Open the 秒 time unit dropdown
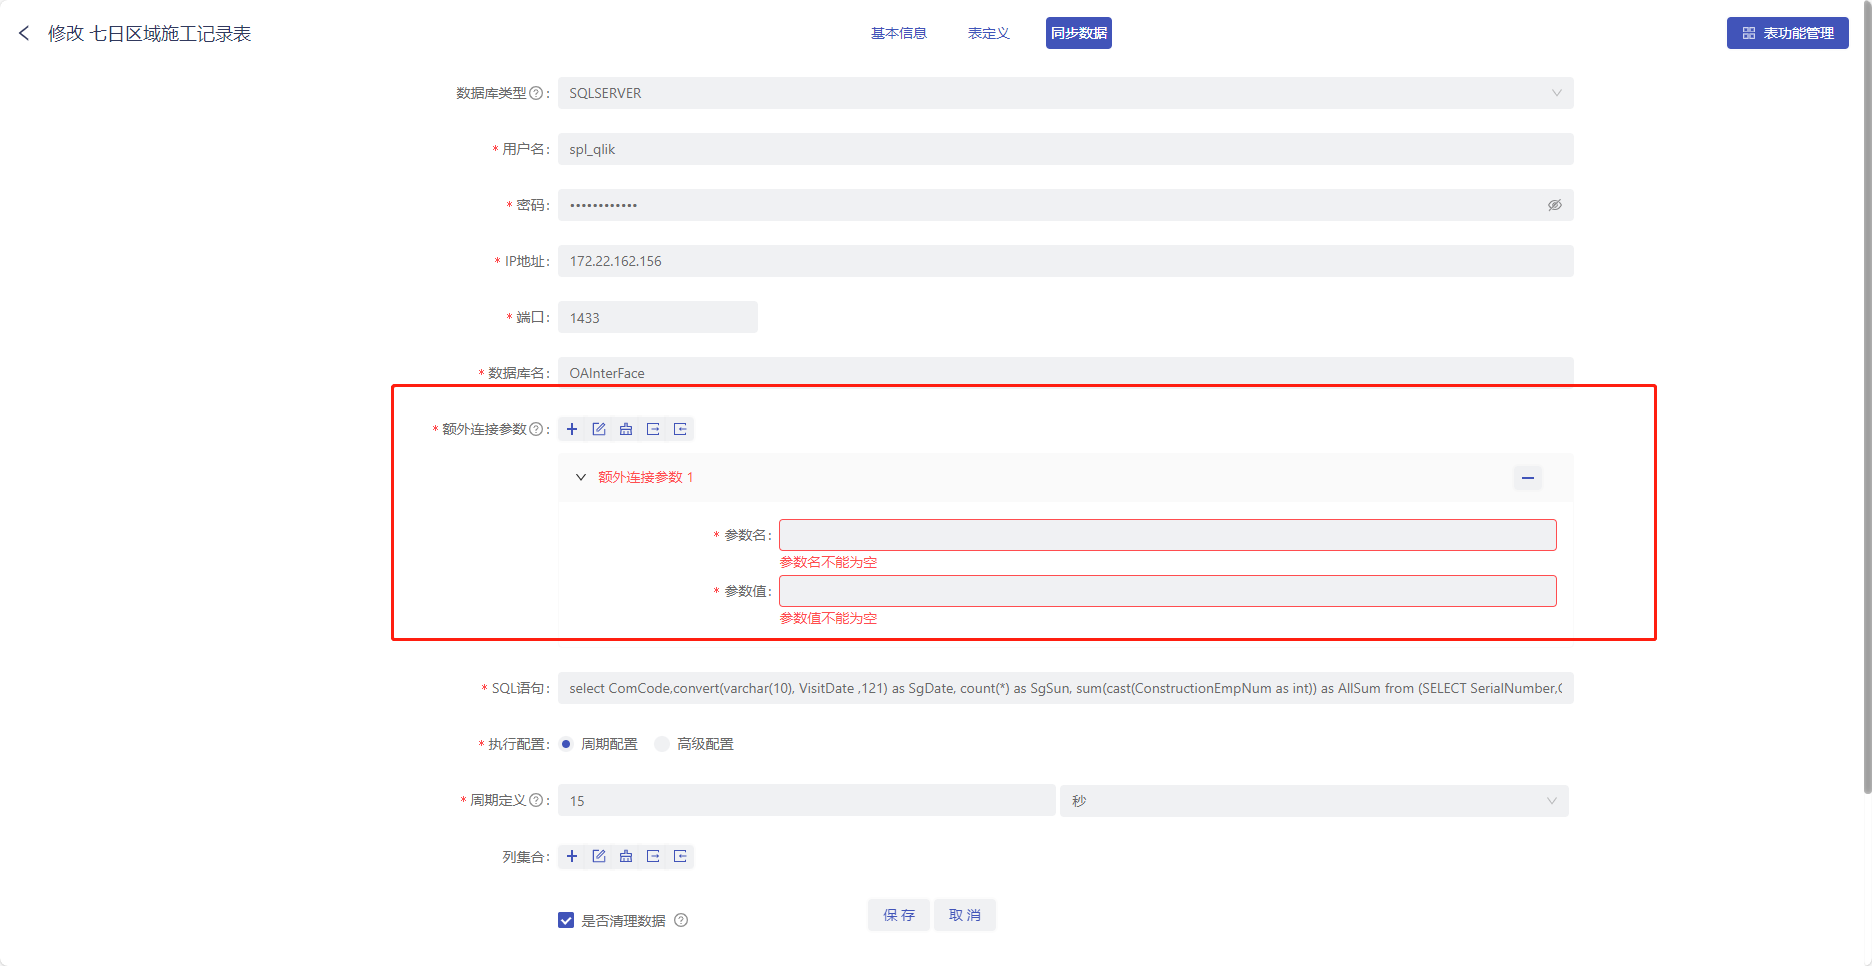The width and height of the screenshot is (1872, 966). pyautogui.click(x=1314, y=801)
